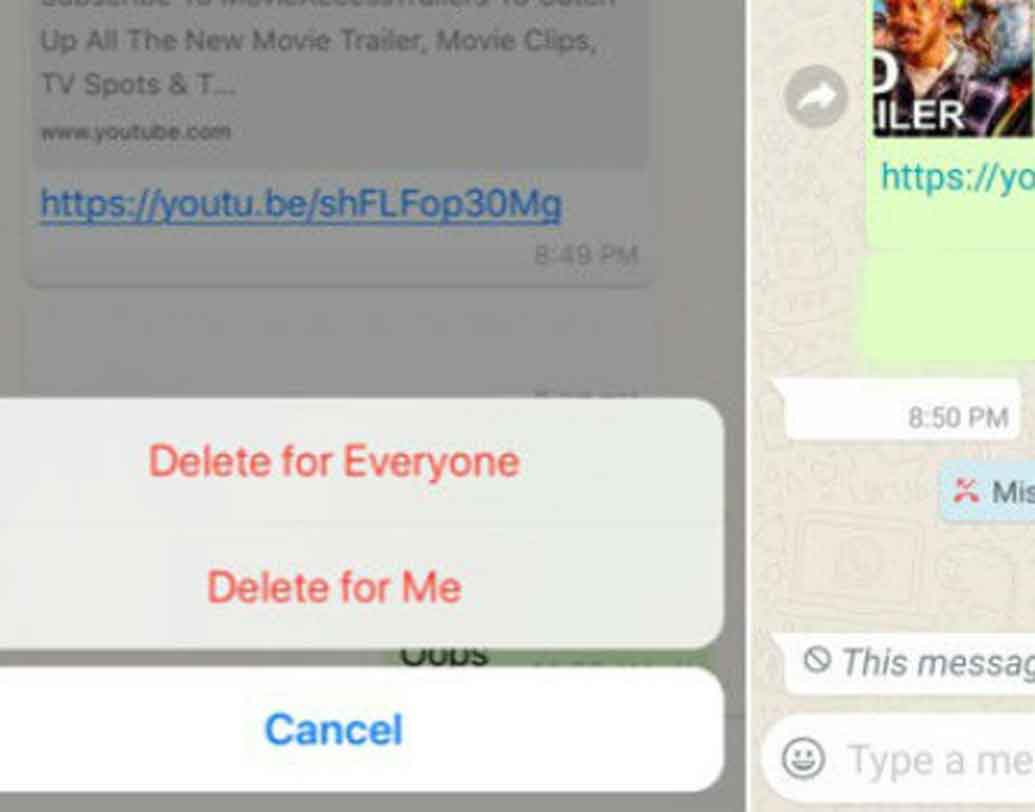1035x812 pixels.
Task: Tap the prohibited icon in deleted message
Action: [817, 659]
